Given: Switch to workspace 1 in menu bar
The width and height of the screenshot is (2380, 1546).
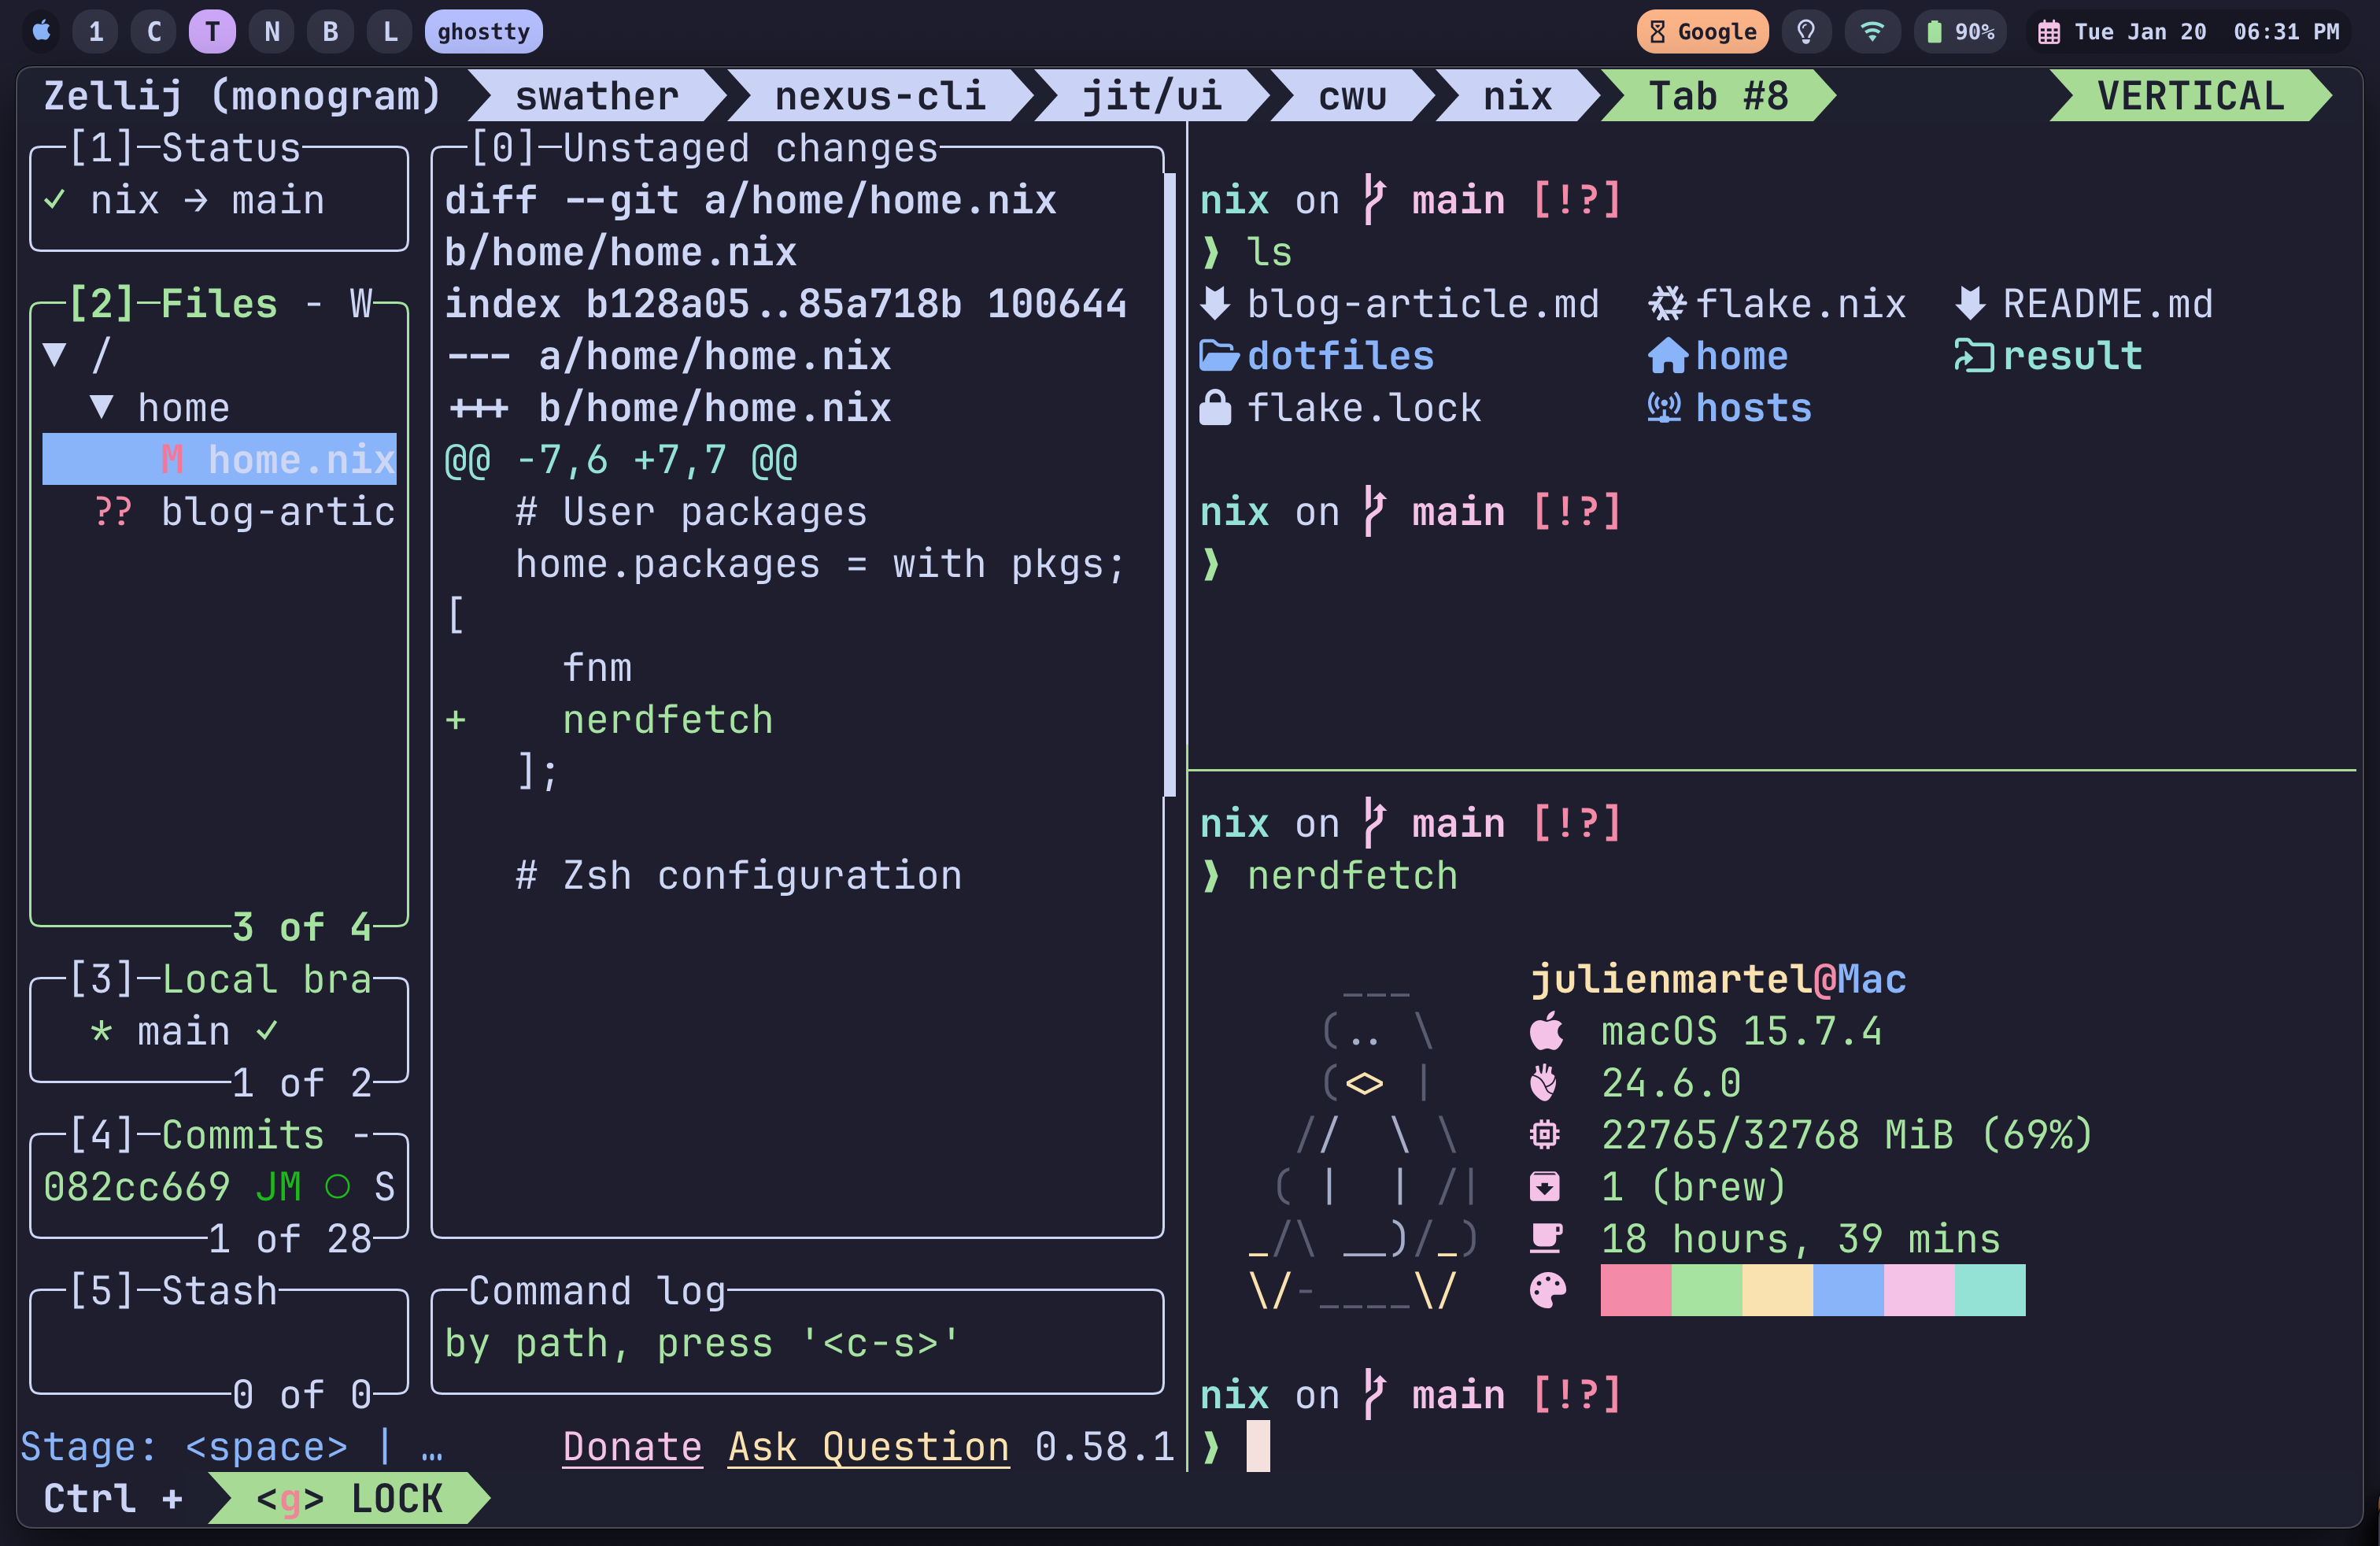Looking at the screenshot, I should click(x=95, y=32).
